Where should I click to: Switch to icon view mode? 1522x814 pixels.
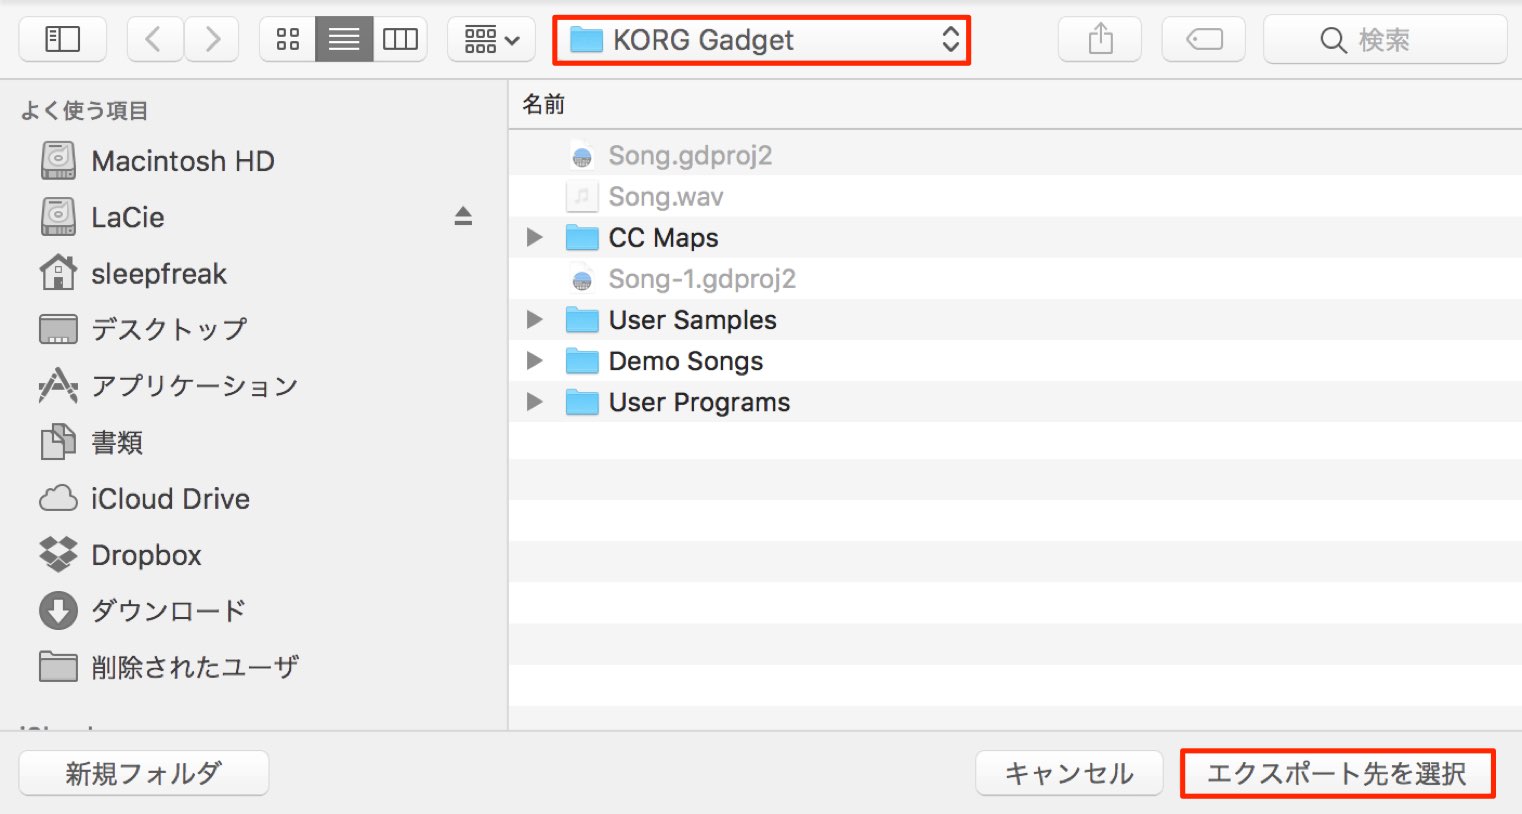point(288,40)
